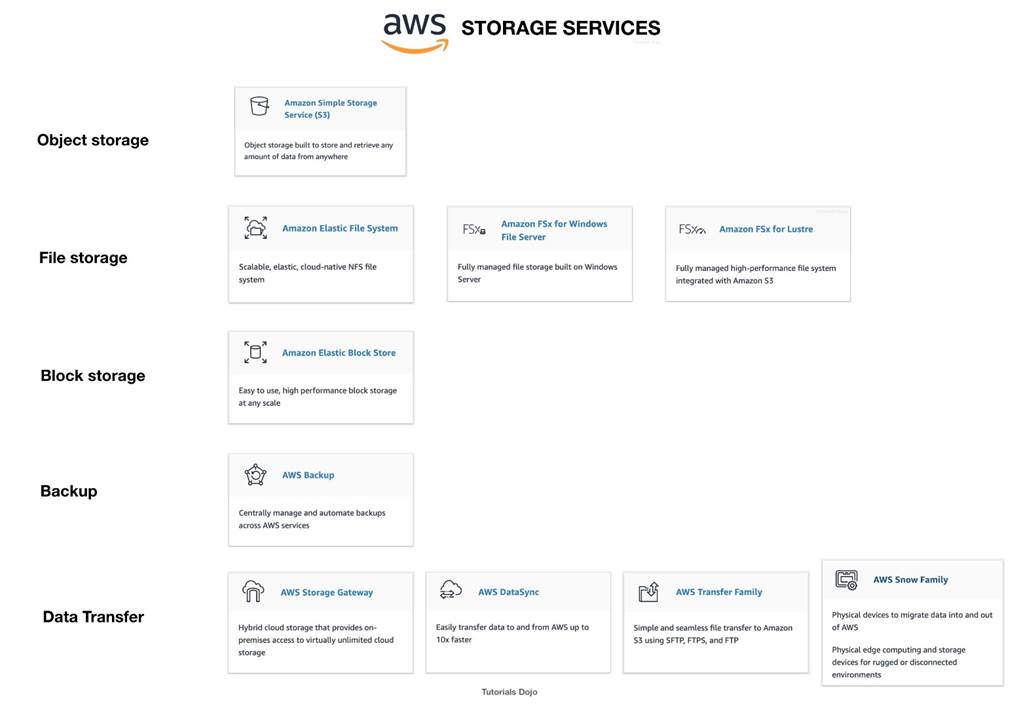1021x705 pixels.
Task: Click the AWS Backup icon
Action: 255,475
